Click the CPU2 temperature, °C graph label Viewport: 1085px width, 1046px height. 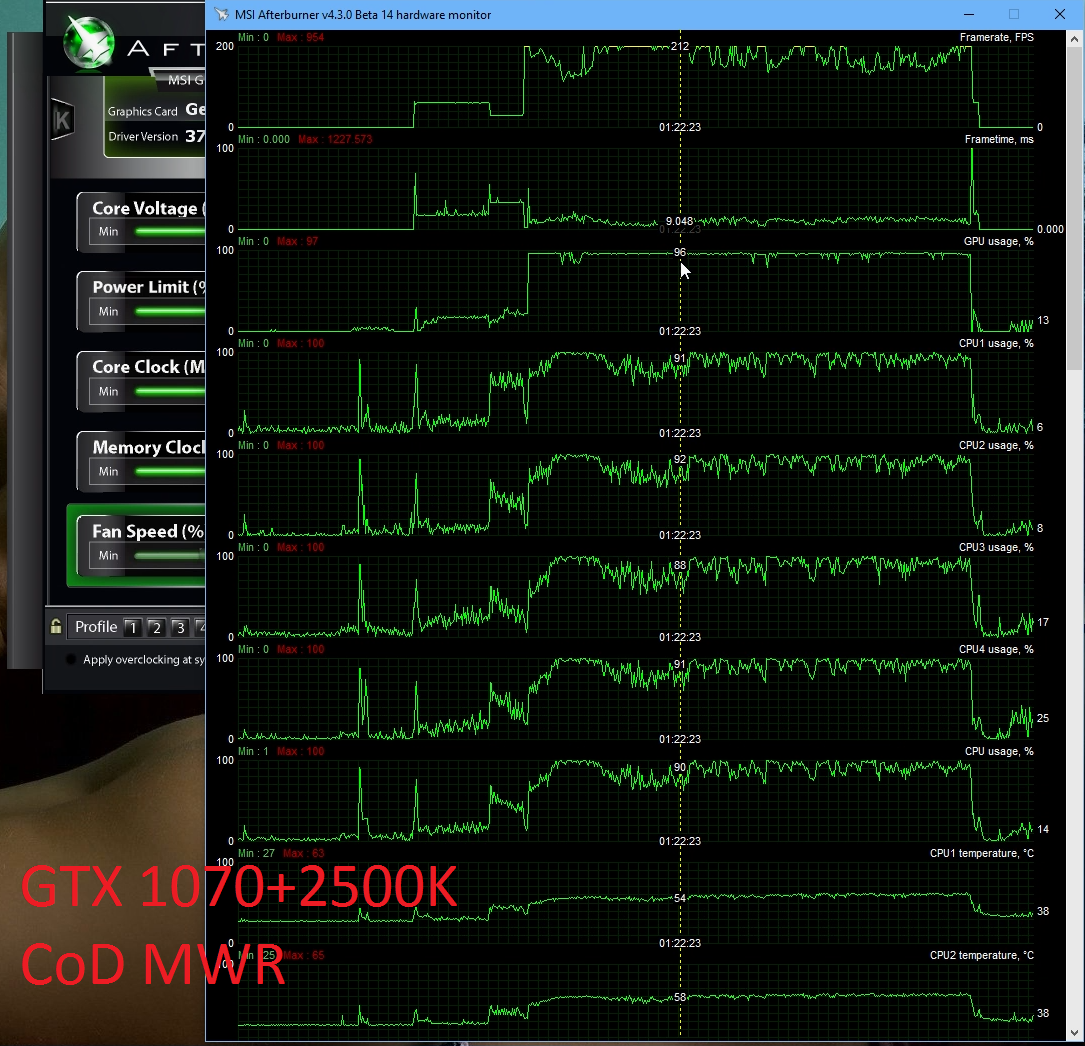981,955
